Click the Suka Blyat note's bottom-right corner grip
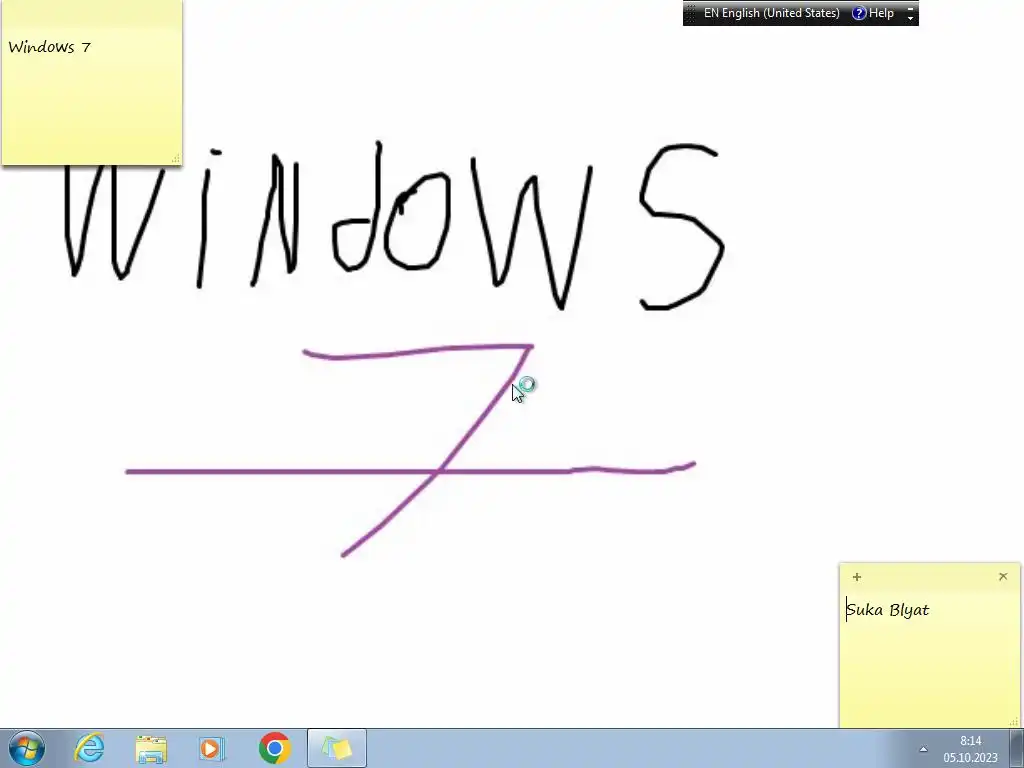Viewport: 1024px width, 768px height. tap(1014, 722)
